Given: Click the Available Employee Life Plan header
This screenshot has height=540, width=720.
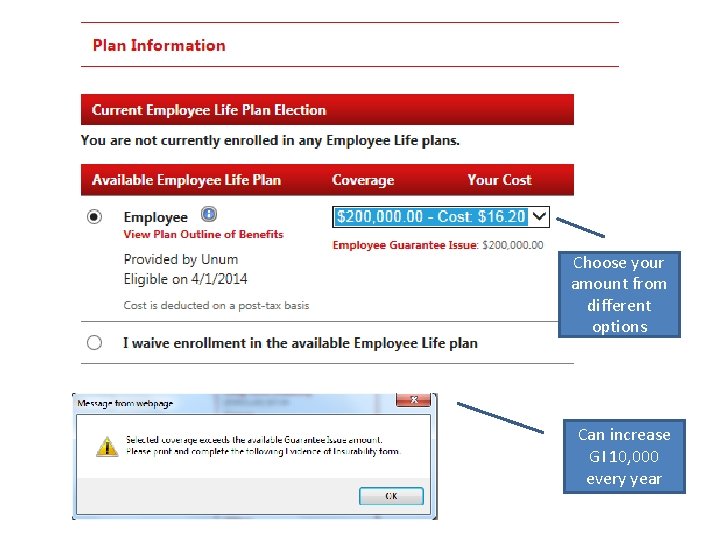Looking at the screenshot, I should tap(186, 180).
